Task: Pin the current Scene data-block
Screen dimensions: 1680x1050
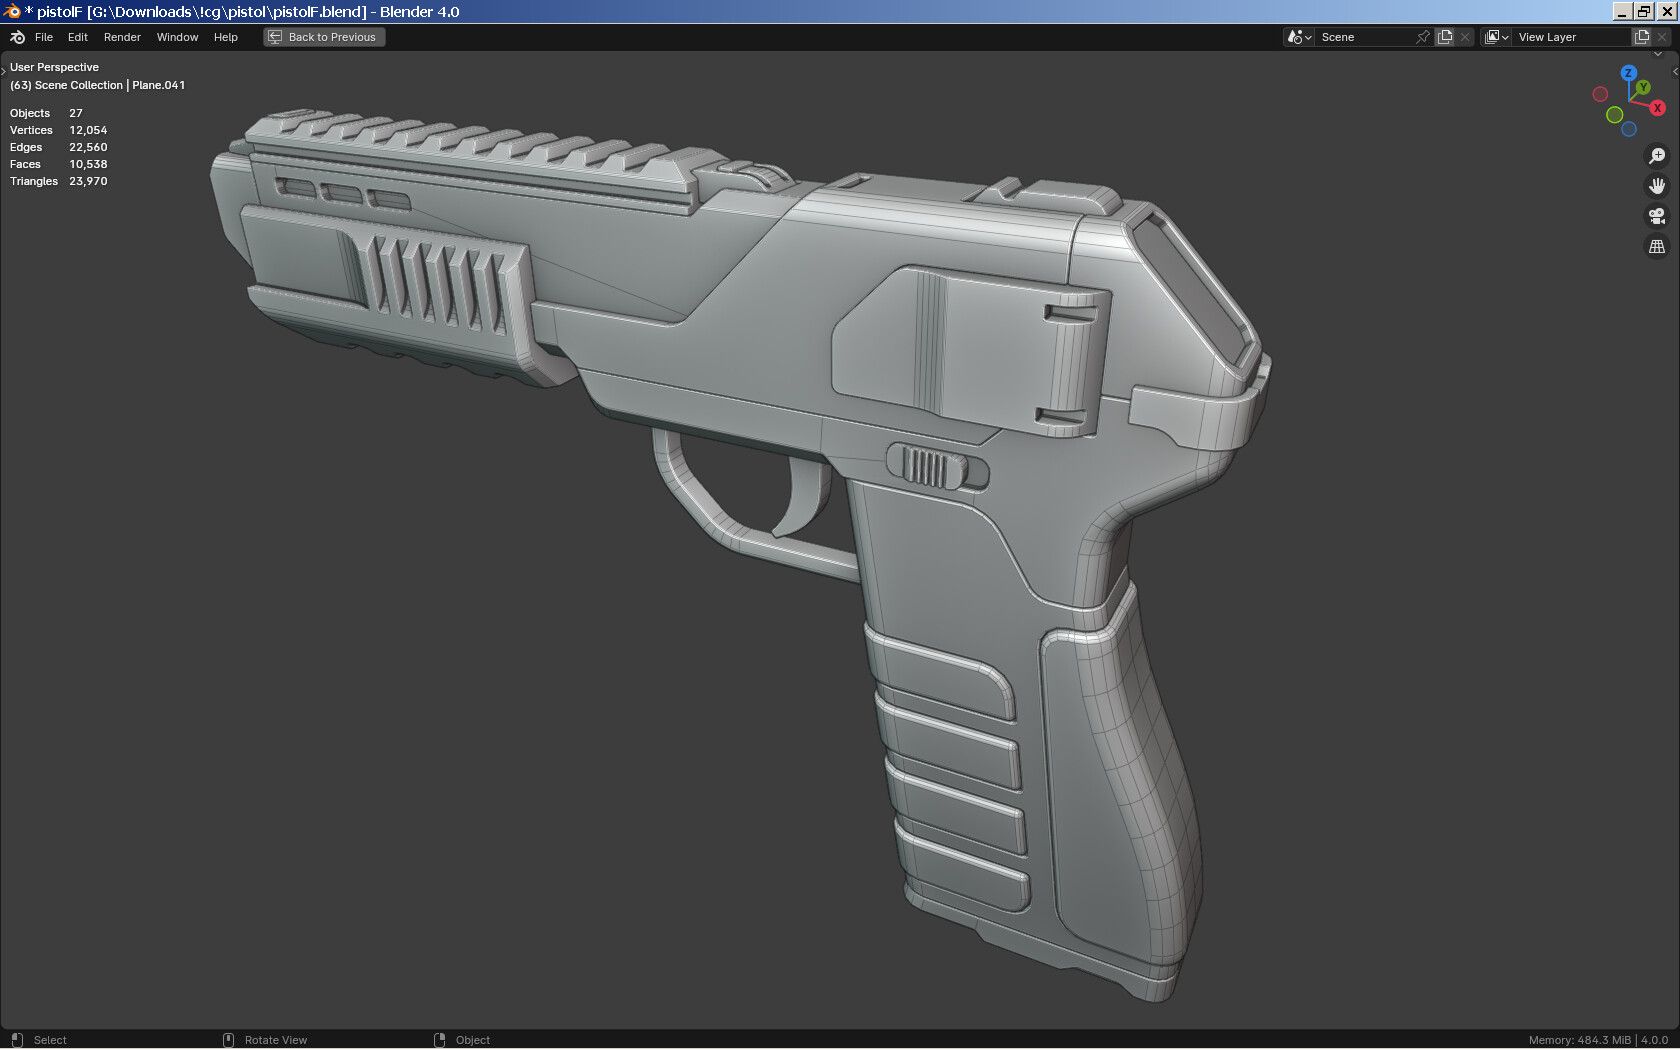Action: click(1424, 36)
